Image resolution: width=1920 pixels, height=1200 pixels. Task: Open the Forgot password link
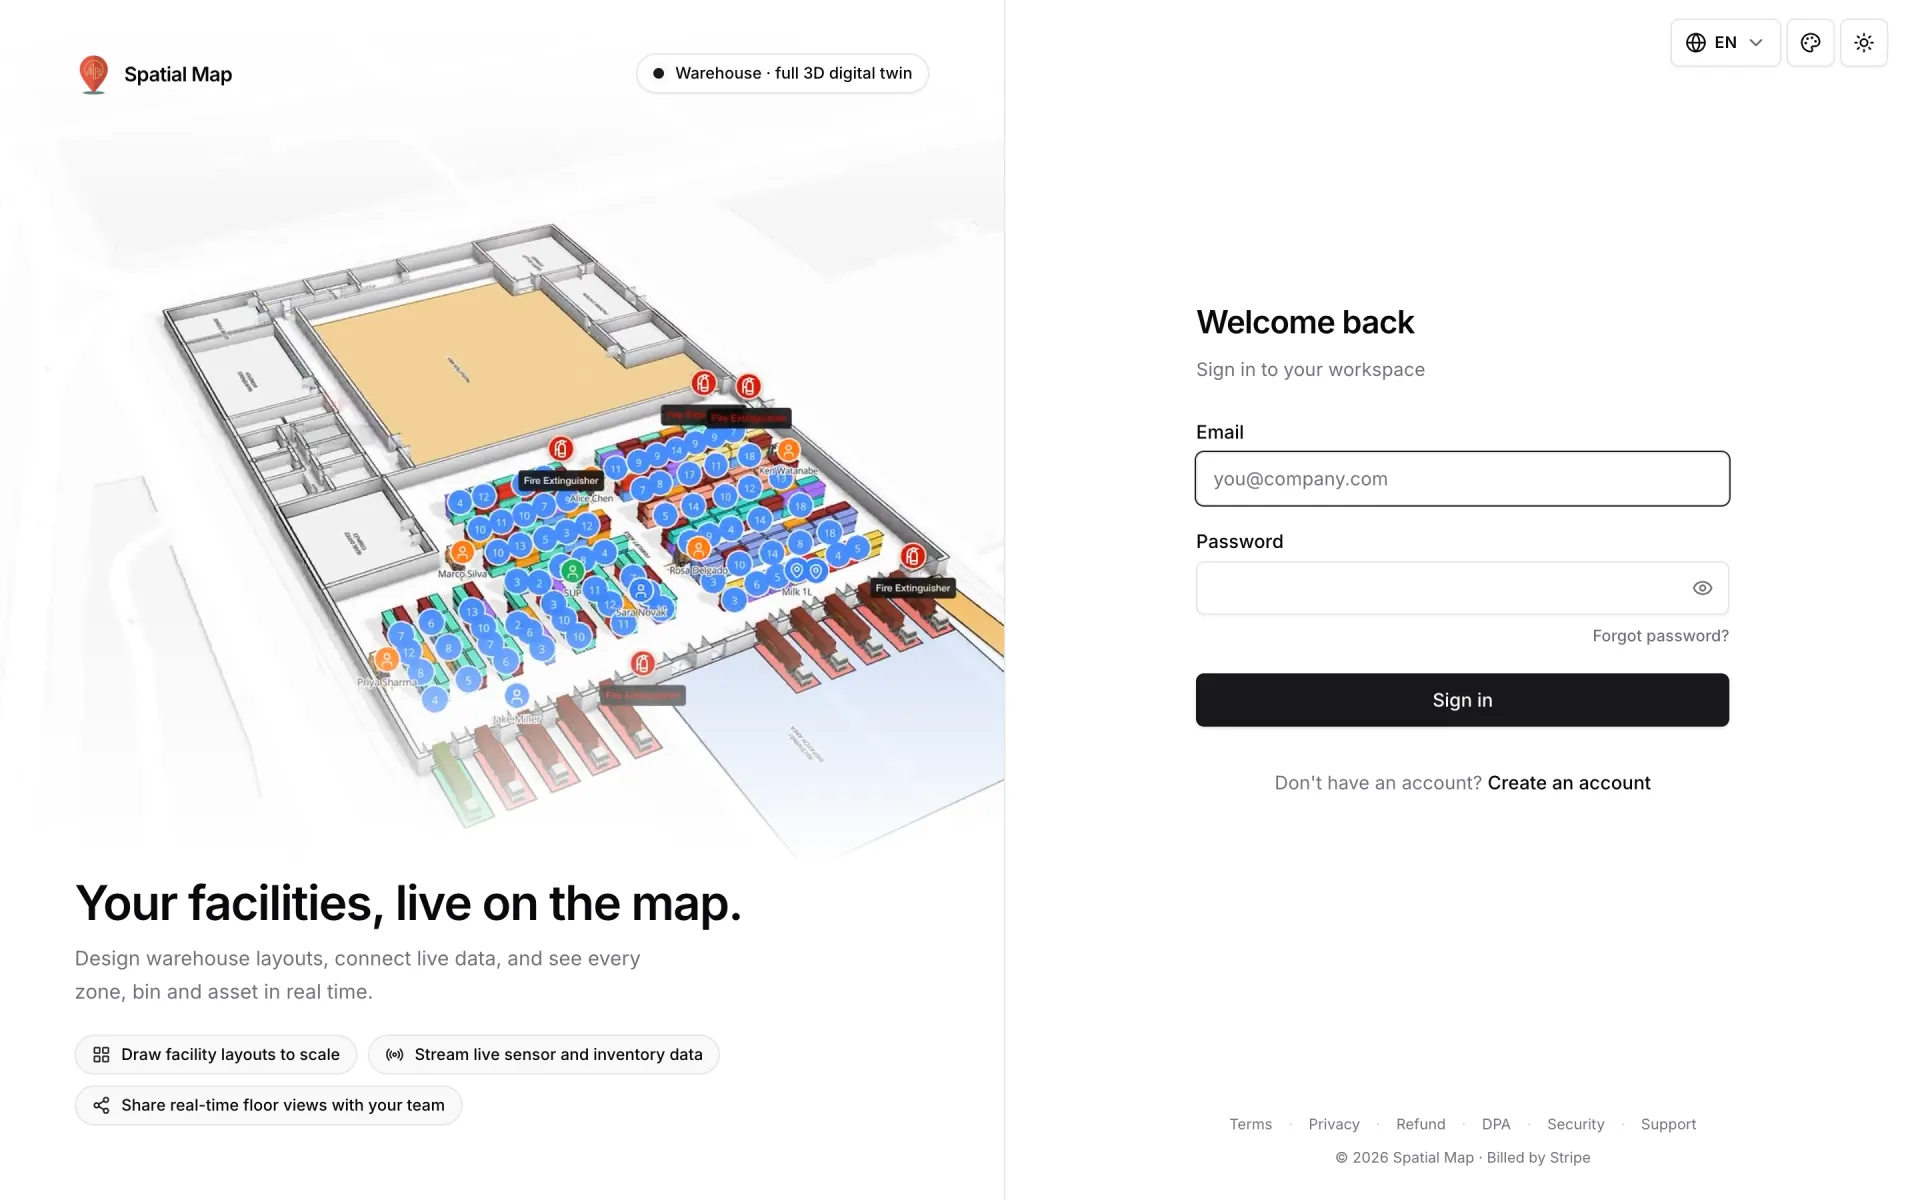point(1660,636)
